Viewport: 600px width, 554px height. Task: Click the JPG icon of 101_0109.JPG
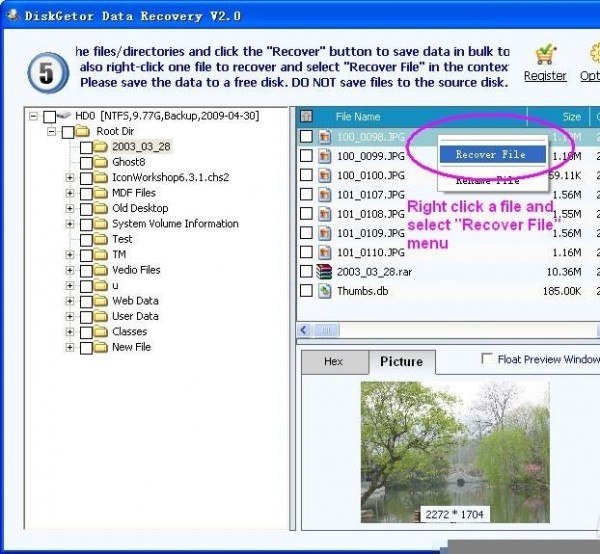324,233
